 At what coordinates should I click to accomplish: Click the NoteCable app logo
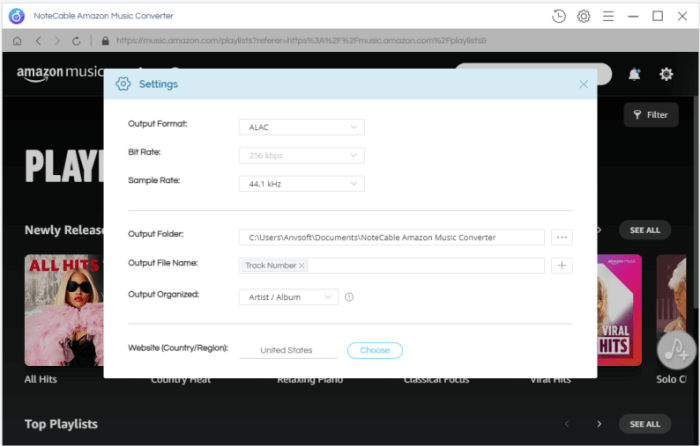coord(17,16)
